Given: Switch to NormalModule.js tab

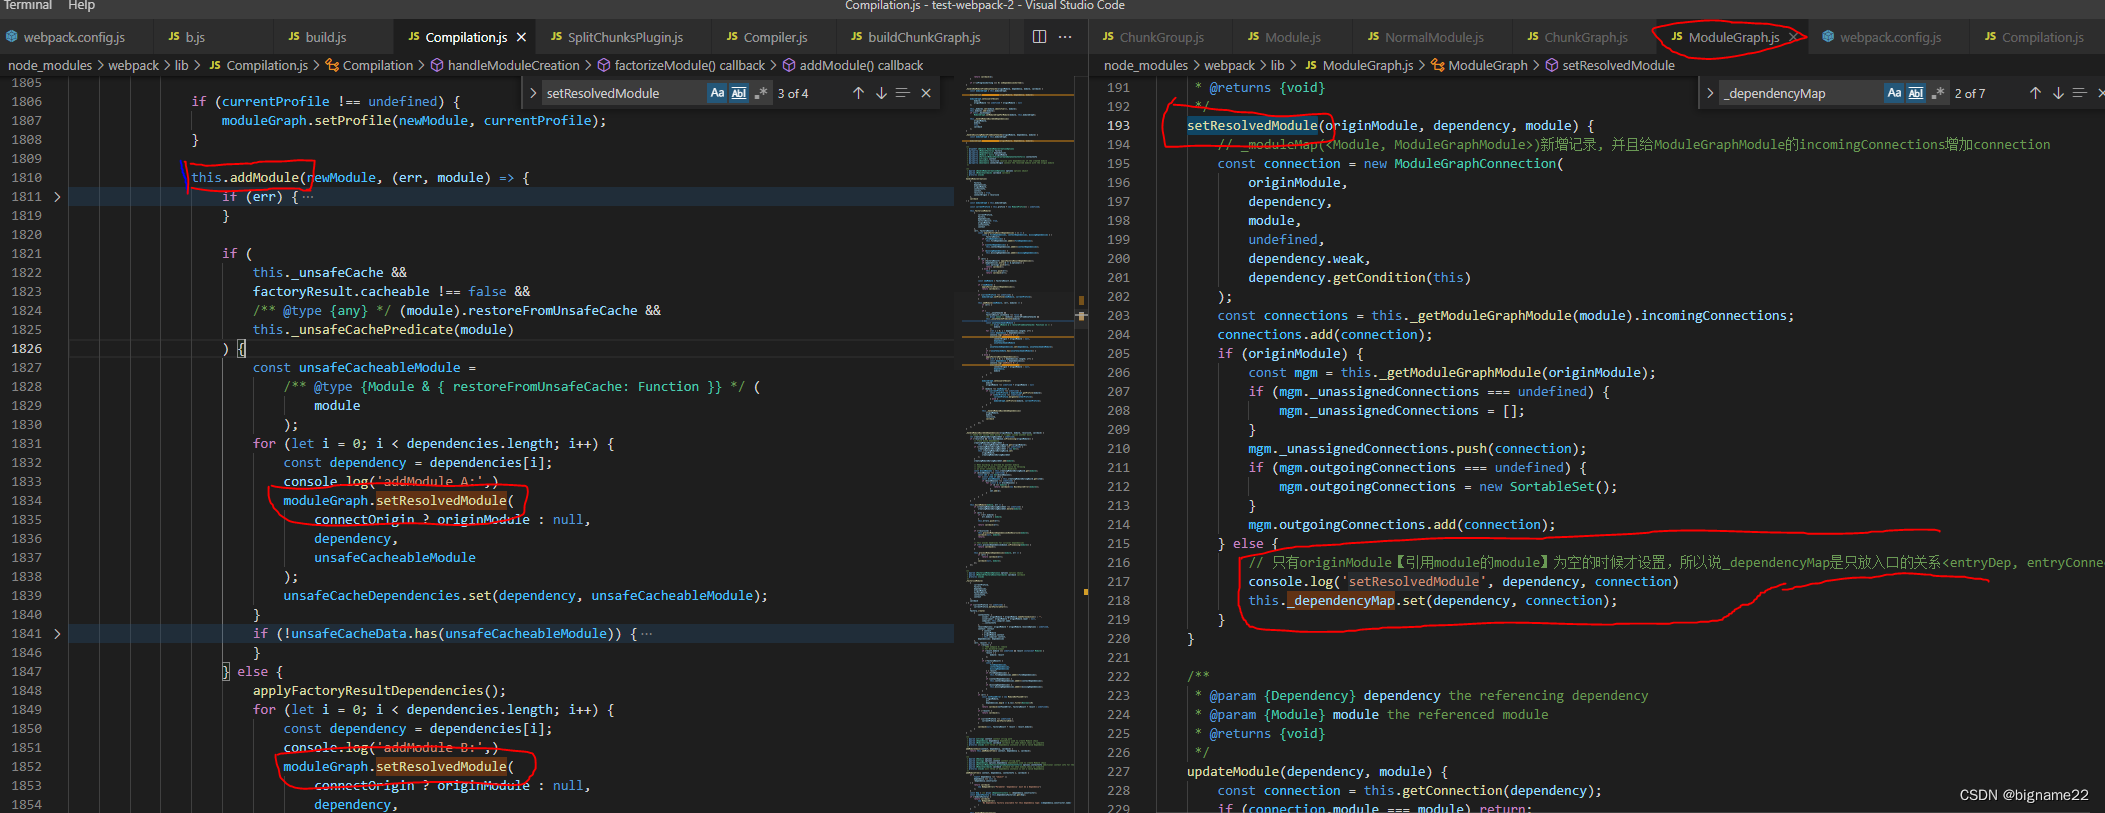Looking at the screenshot, I should 1434,37.
